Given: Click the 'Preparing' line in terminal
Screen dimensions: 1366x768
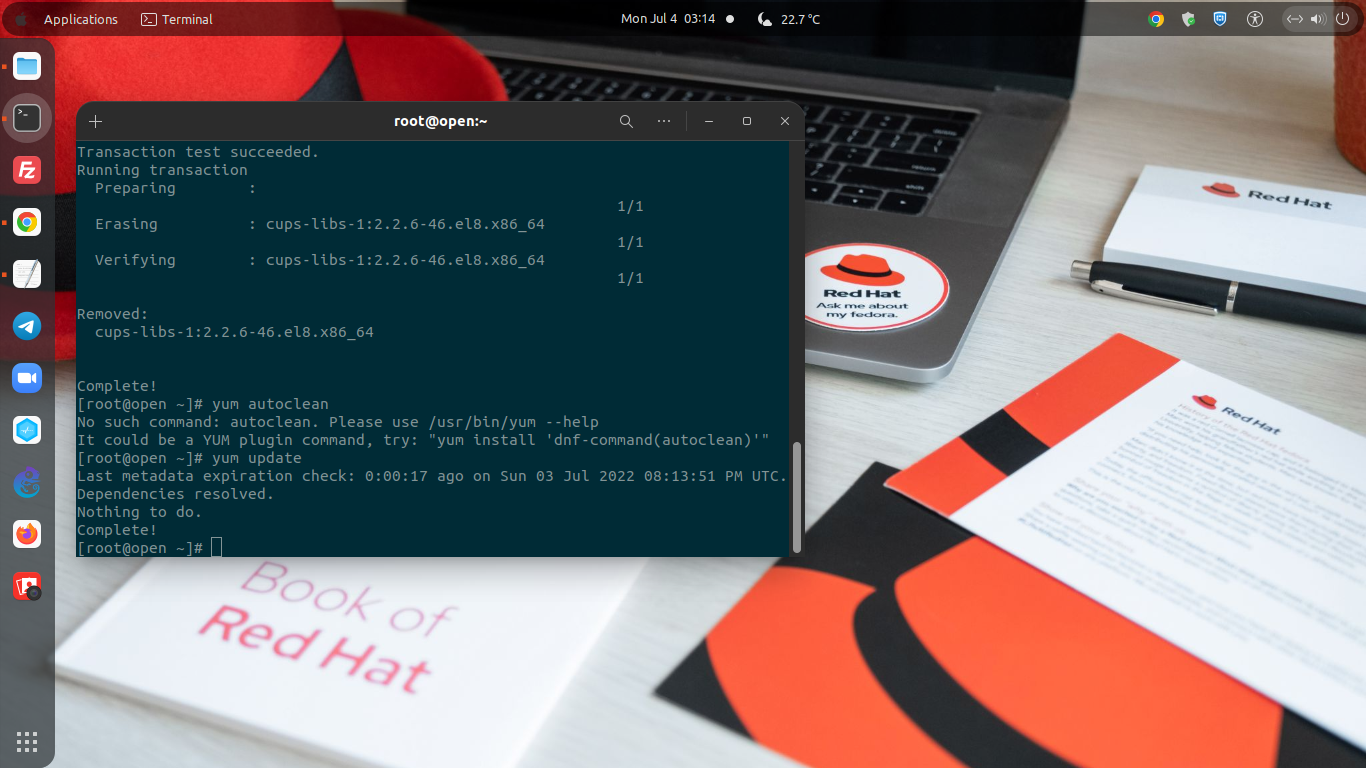Looking at the screenshot, I should 176,188.
